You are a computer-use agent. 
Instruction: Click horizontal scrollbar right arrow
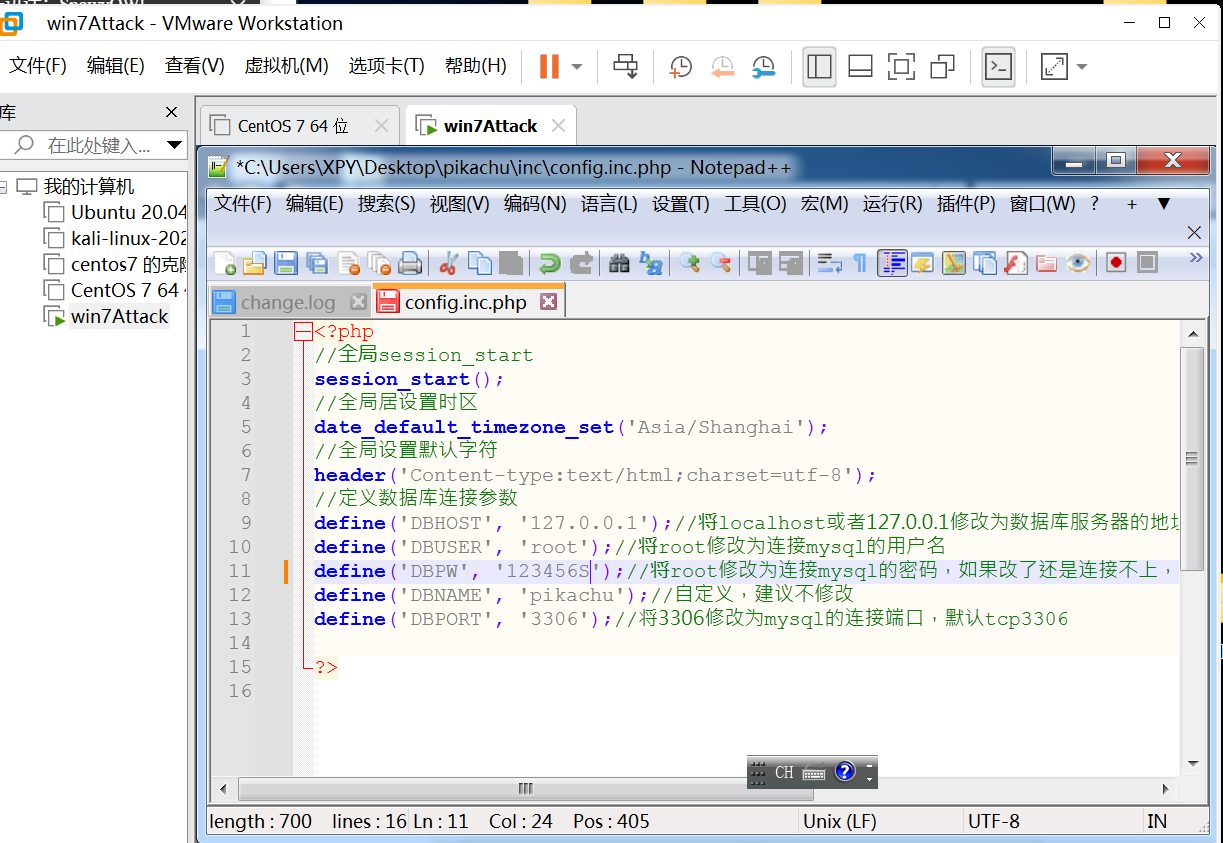click(x=1164, y=788)
